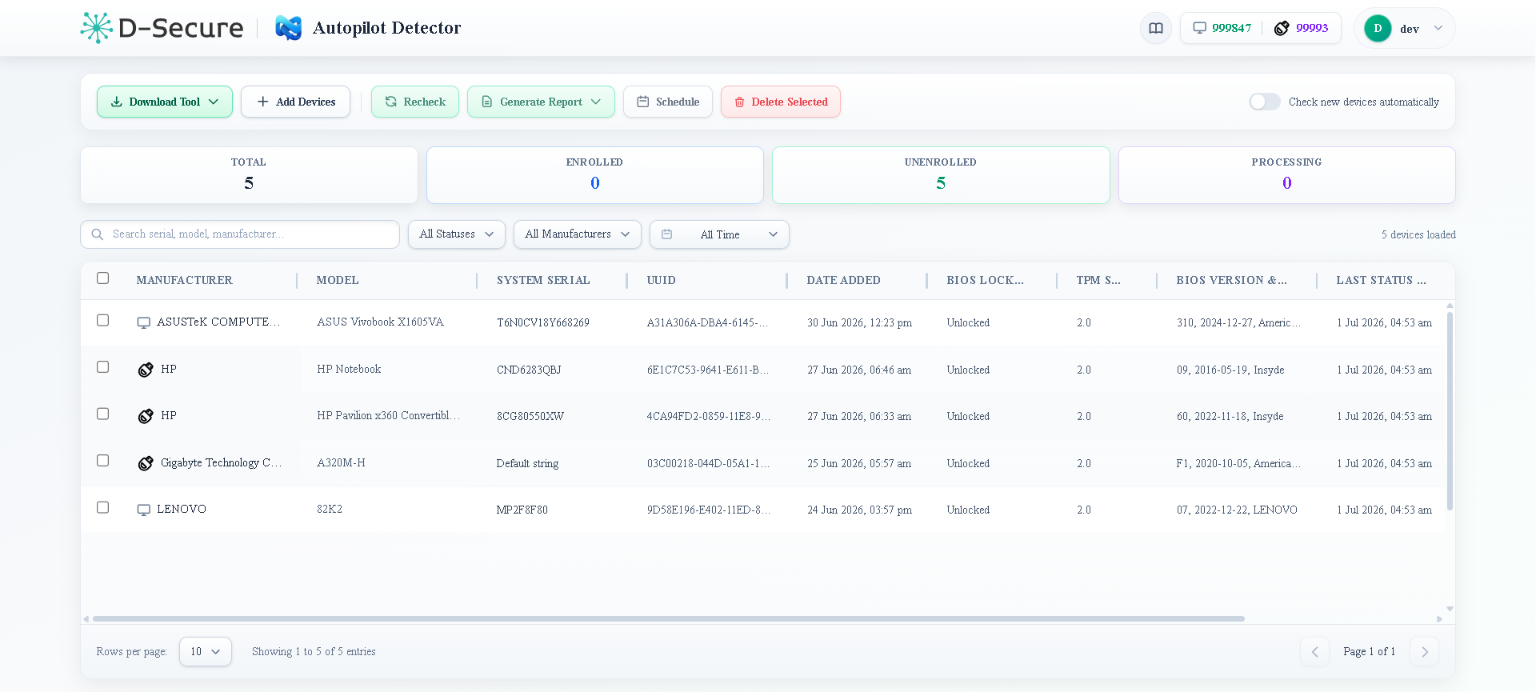Image resolution: width=1536 pixels, height=692 pixels.
Task: Open the All Manufacturers filter
Action: tap(578, 234)
